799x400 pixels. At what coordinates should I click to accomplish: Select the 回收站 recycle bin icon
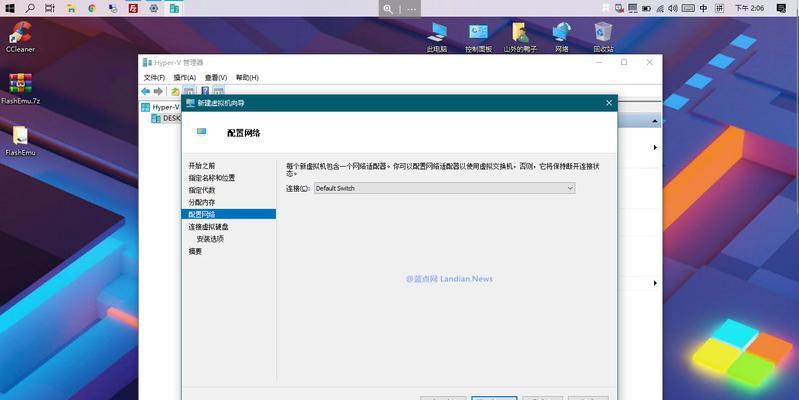click(603, 37)
